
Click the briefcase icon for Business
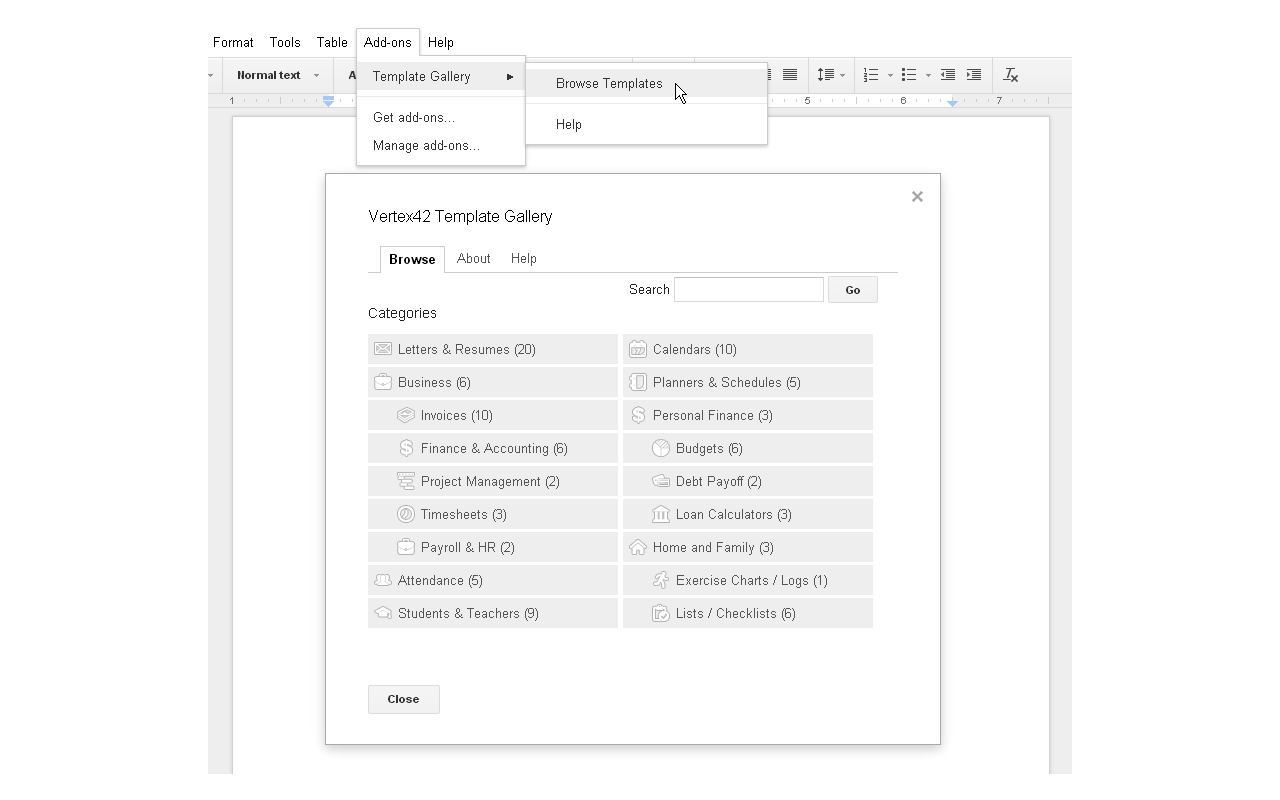(383, 382)
